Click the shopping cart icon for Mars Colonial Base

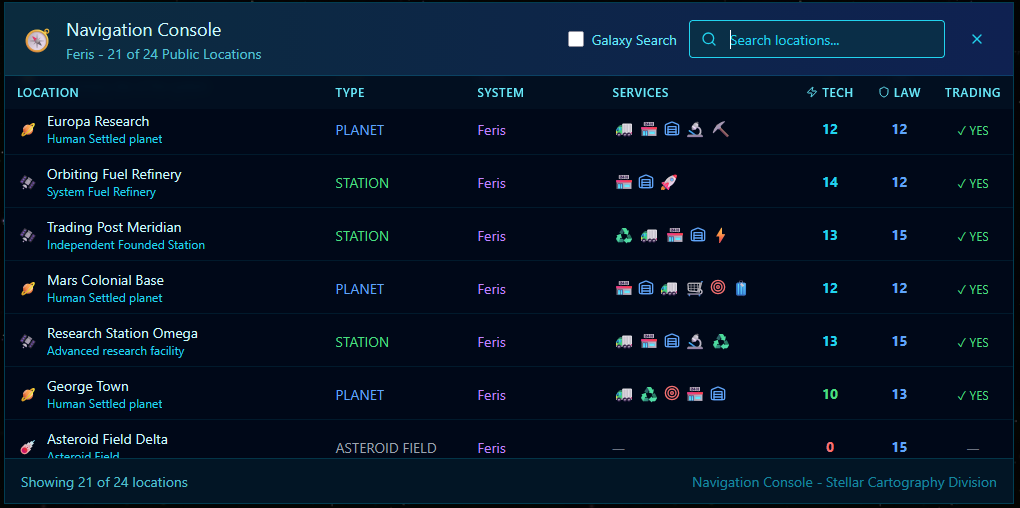coord(694,288)
